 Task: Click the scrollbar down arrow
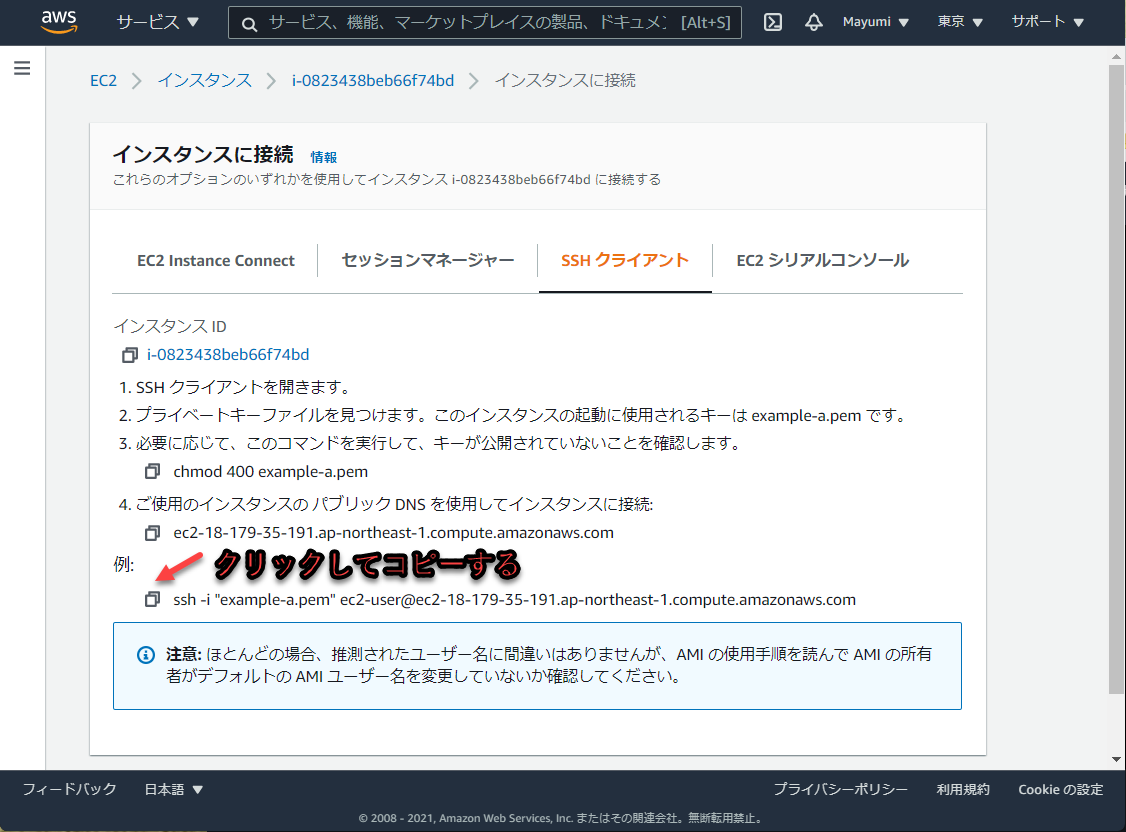pos(1117,759)
